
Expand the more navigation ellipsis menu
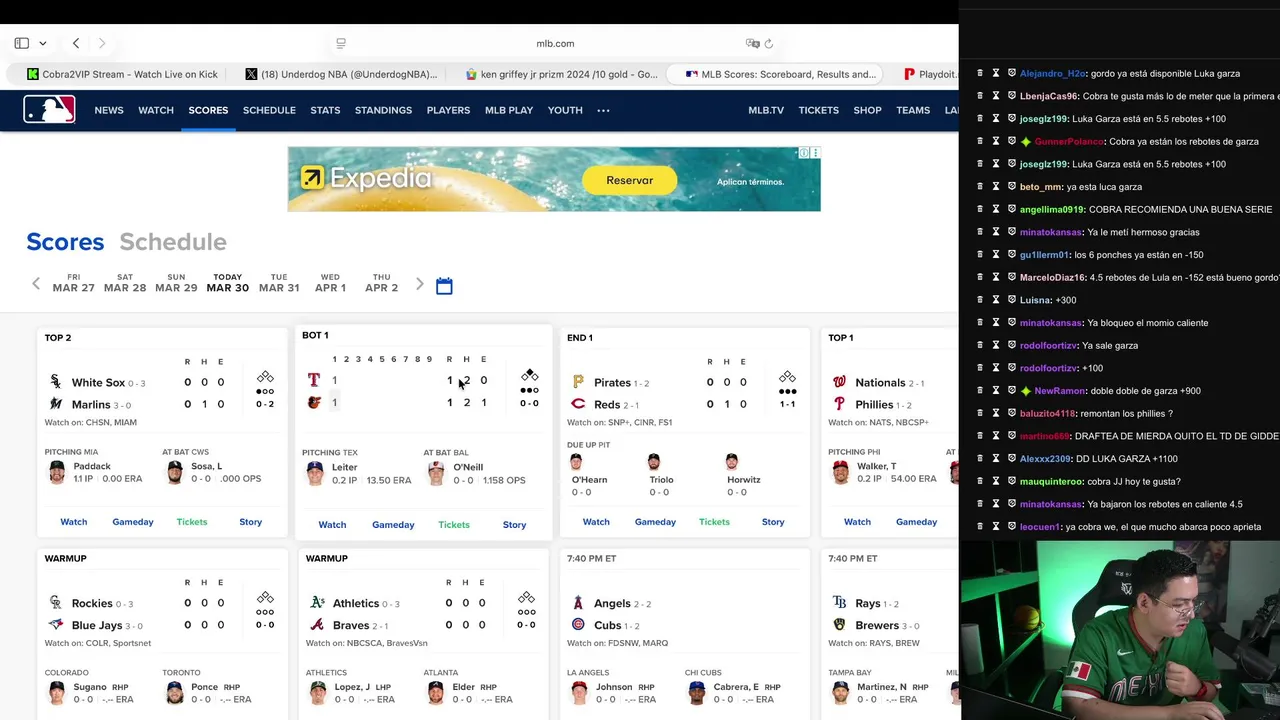(x=603, y=110)
